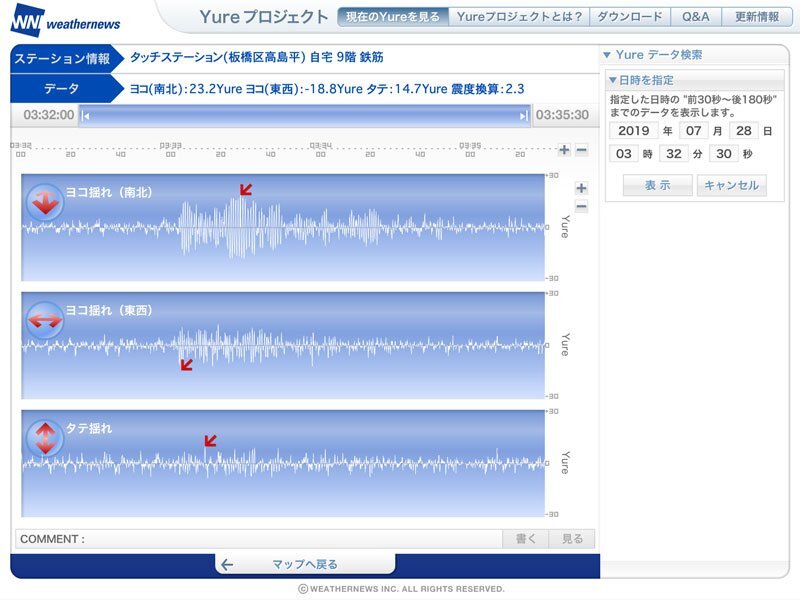800x600 pixels.
Task: Click the キャンセル button
Action: pos(732,185)
